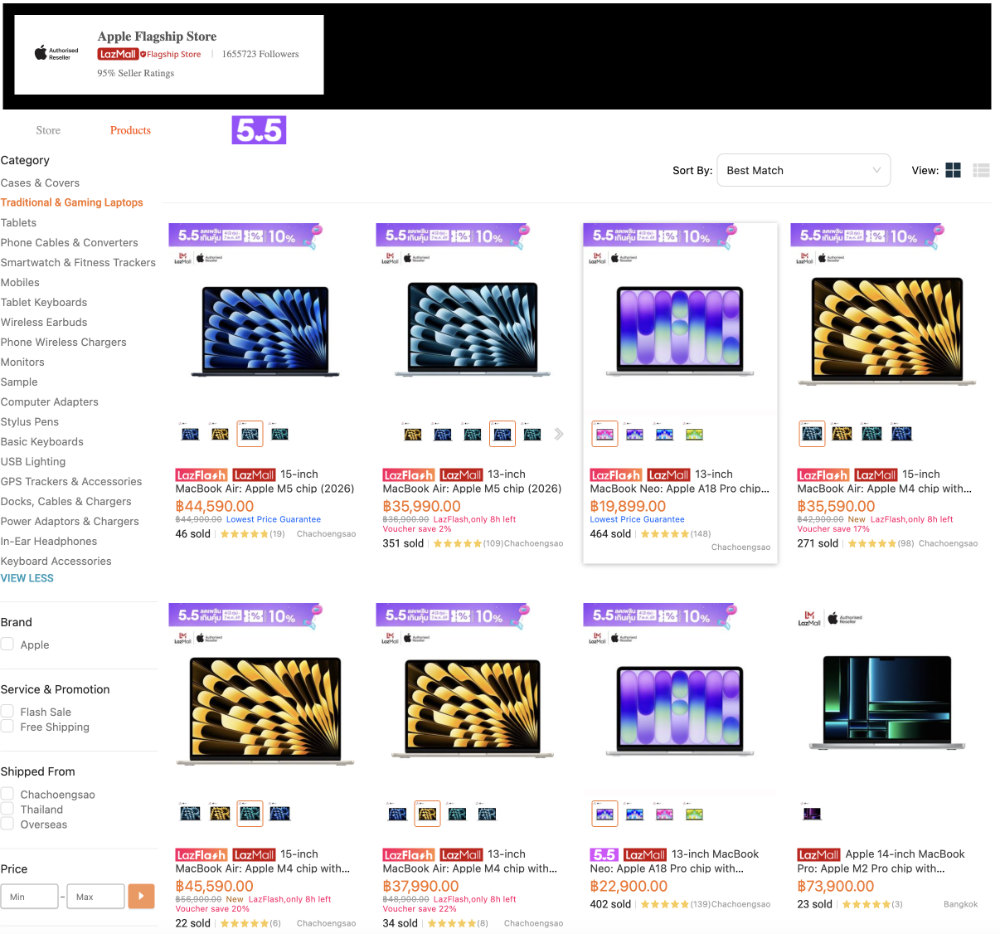Click the Max price input field
1000x934 pixels.
point(96,896)
